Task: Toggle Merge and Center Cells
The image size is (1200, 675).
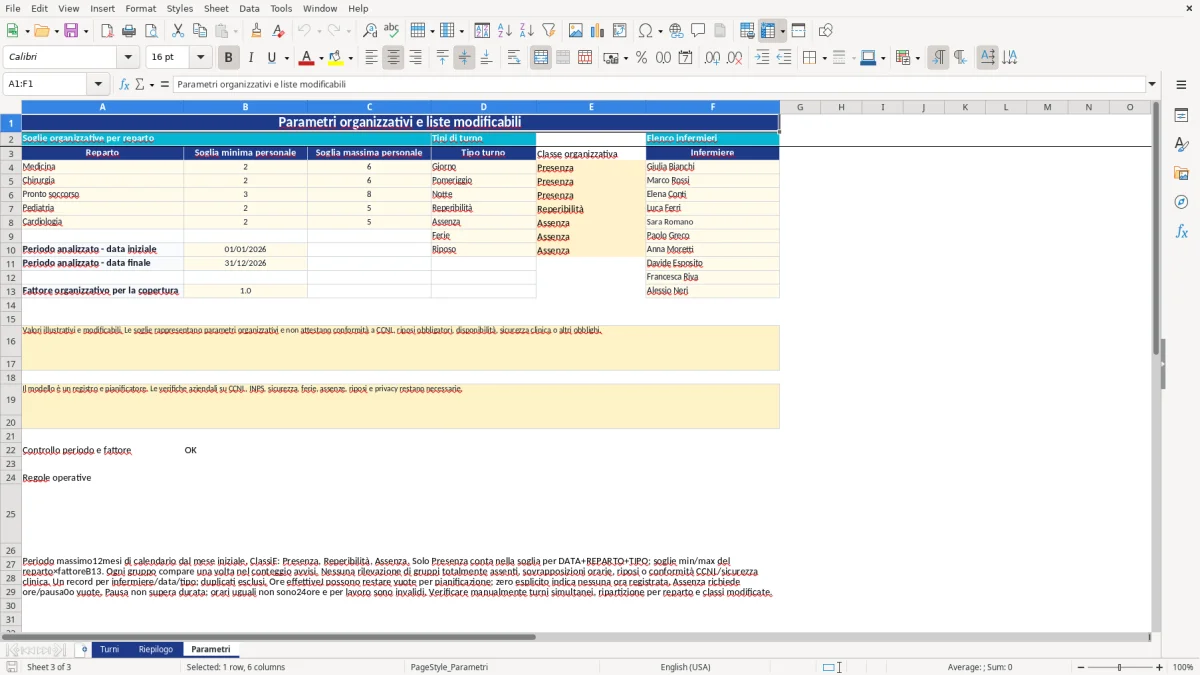Action: [x=541, y=58]
